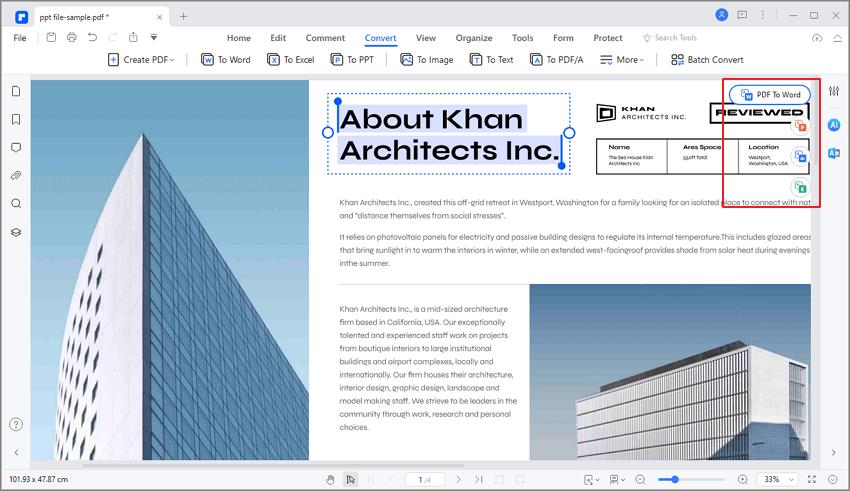
Task: Open Batch Convert
Action: pyautogui.click(x=707, y=60)
